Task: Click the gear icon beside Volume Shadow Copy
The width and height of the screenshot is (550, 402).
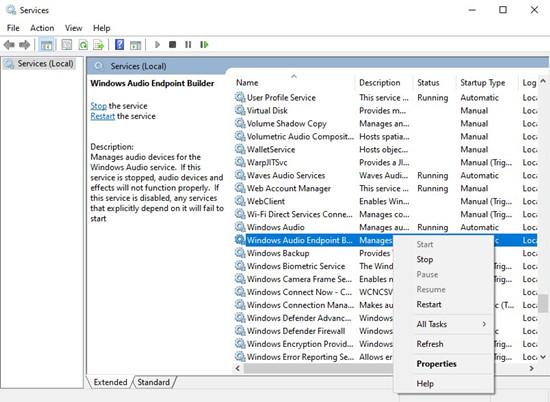Action: pos(240,123)
